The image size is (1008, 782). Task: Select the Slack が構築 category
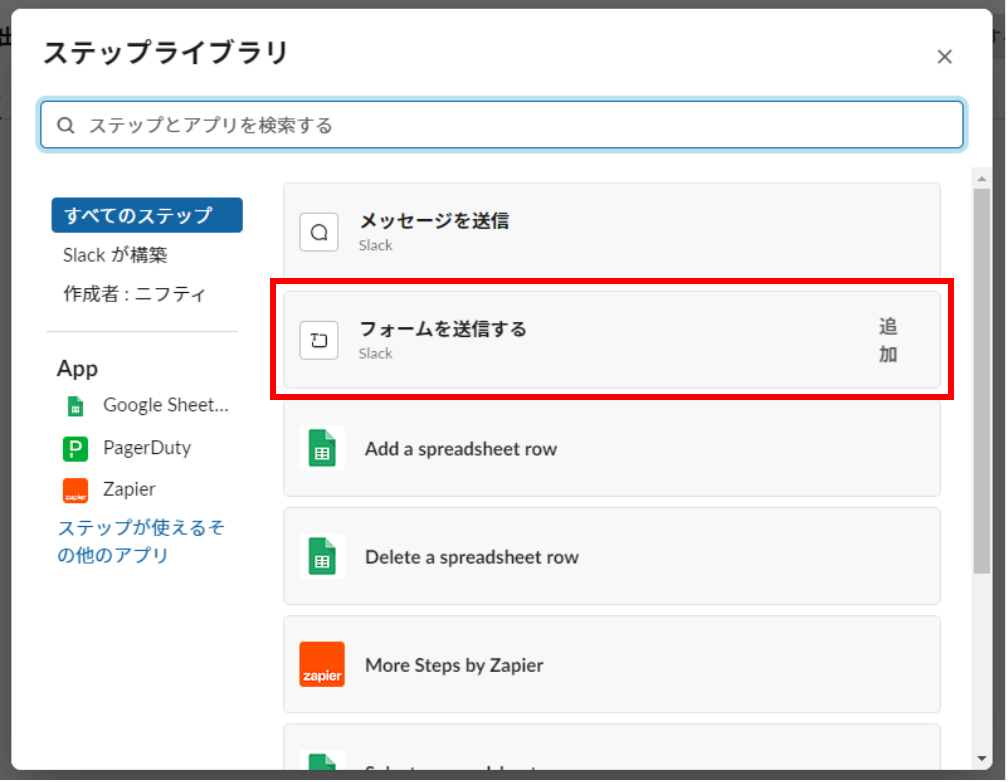click(115, 255)
